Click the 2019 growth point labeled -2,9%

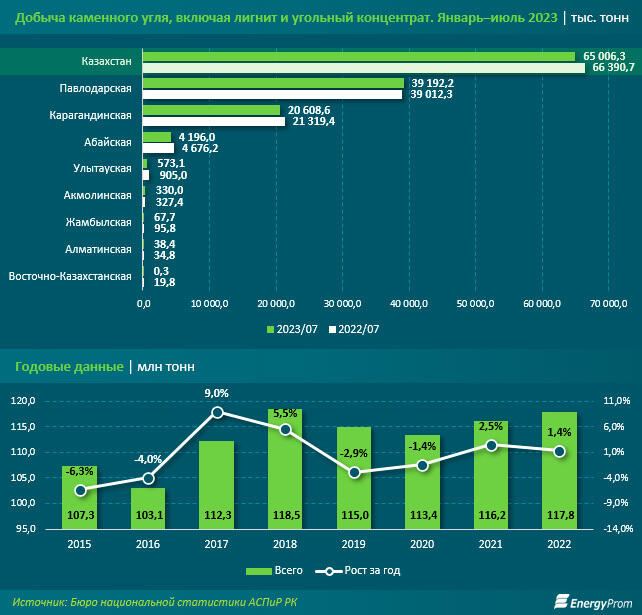click(x=354, y=472)
